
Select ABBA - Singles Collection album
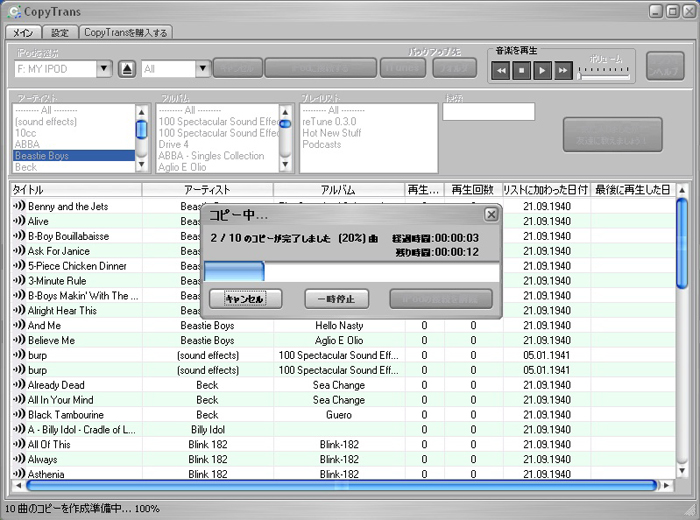pos(218,156)
